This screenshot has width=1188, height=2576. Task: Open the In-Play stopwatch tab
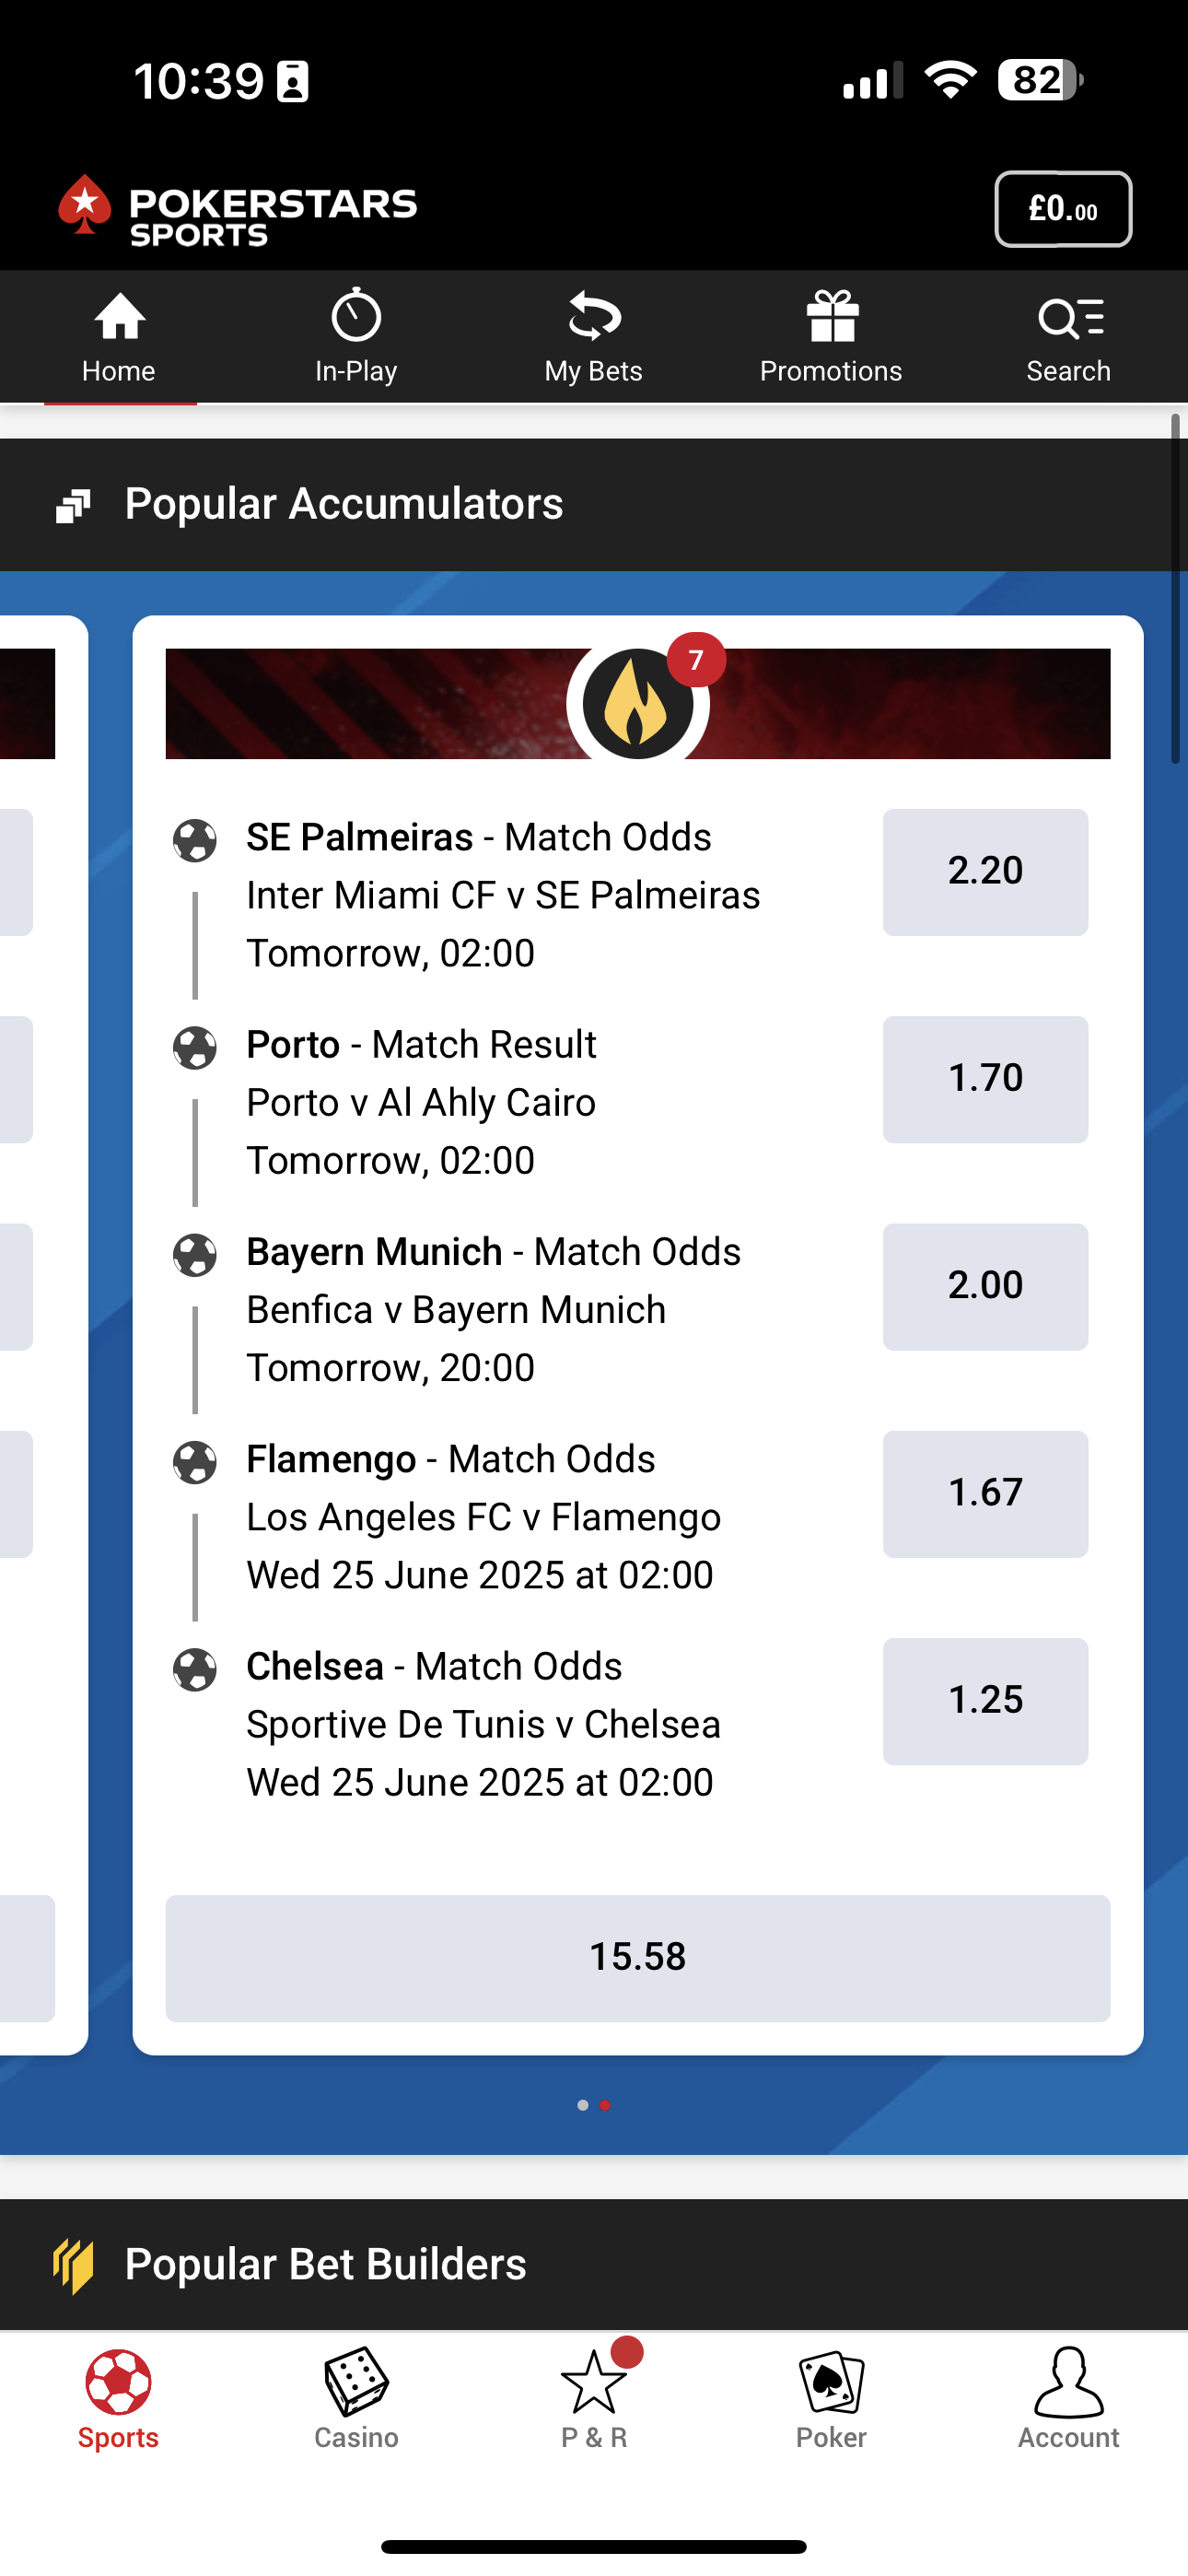pyautogui.click(x=356, y=338)
